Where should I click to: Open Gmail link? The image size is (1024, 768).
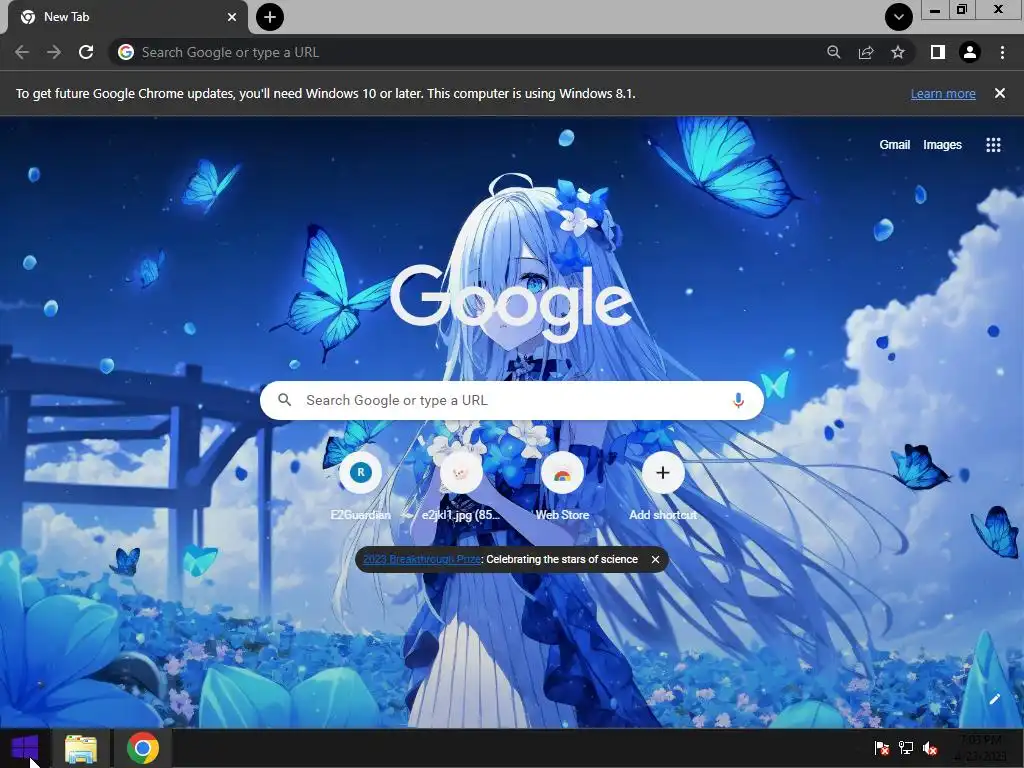(x=895, y=144)
